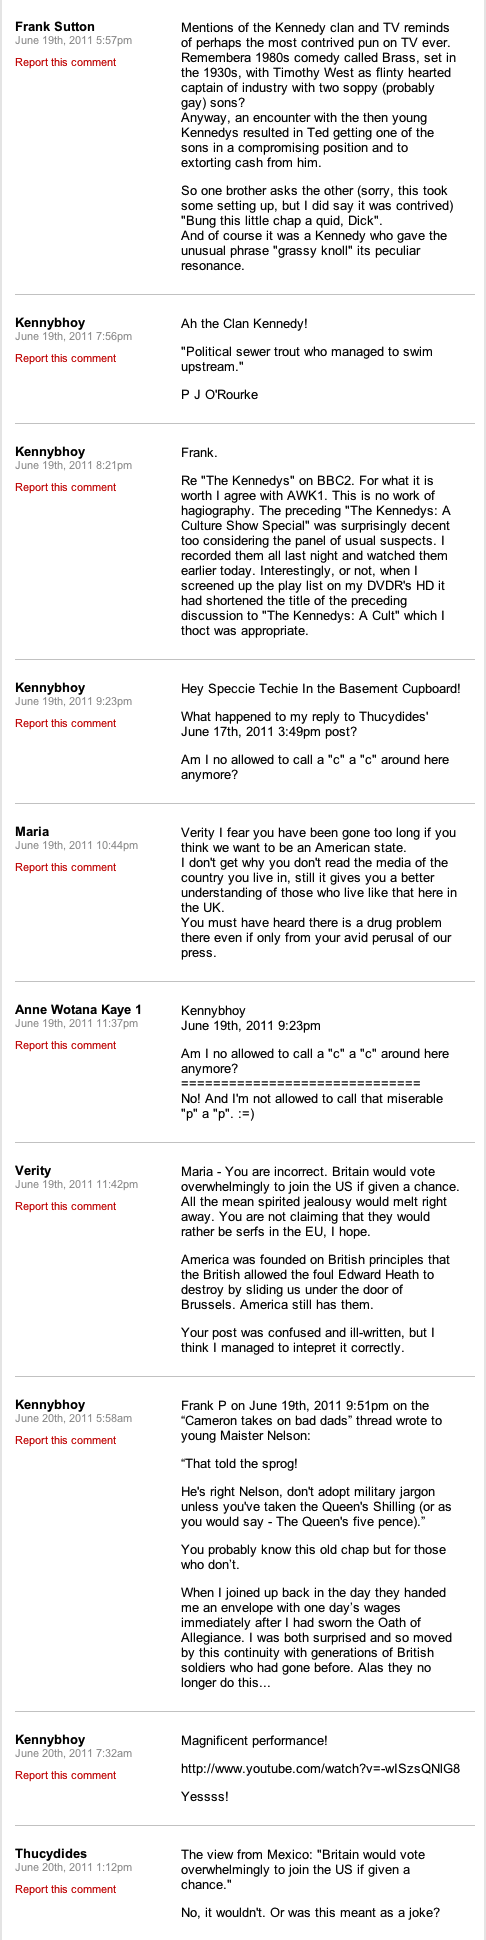Report Kennybhoy's 7:56pm comment
Viewport: 486px width, 1940px height.
(65, 358)
